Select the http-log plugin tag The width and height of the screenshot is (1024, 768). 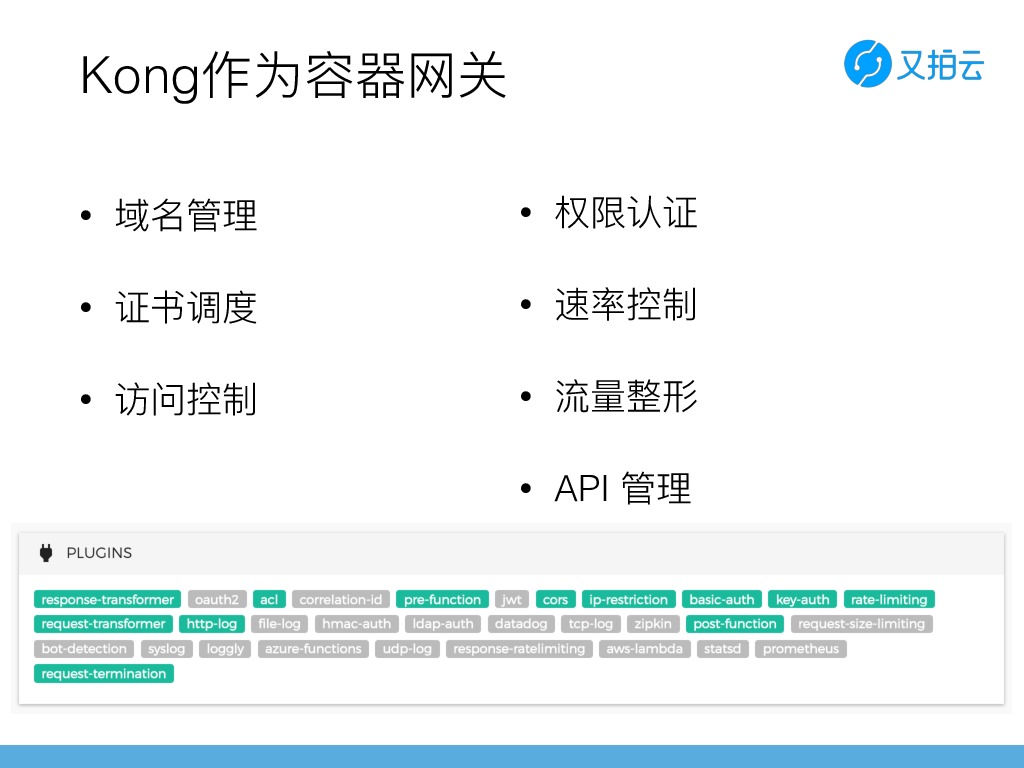(x=212, y=624)
